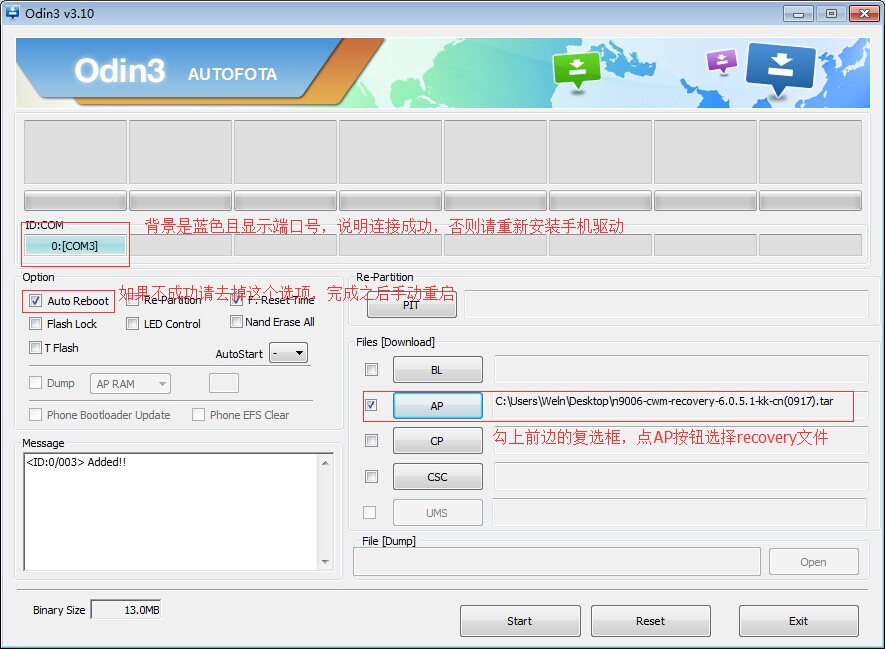
Task: Check Phone Bootloader Update option
Action: 36,415
